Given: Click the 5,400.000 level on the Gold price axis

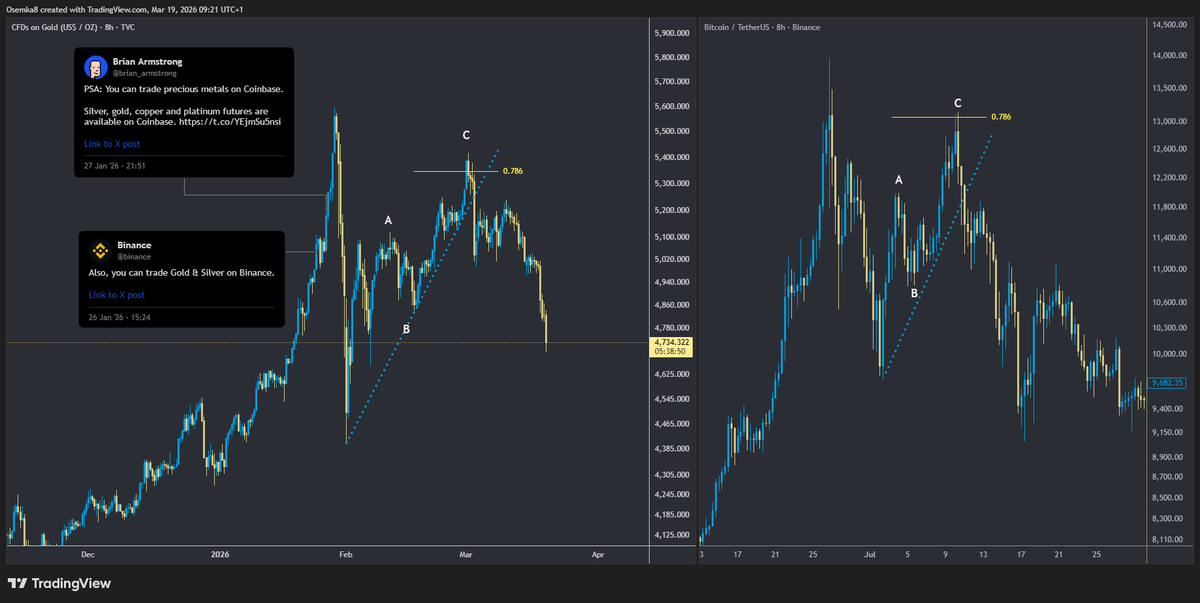Looking at the screenshot, I should click(670, 157).
